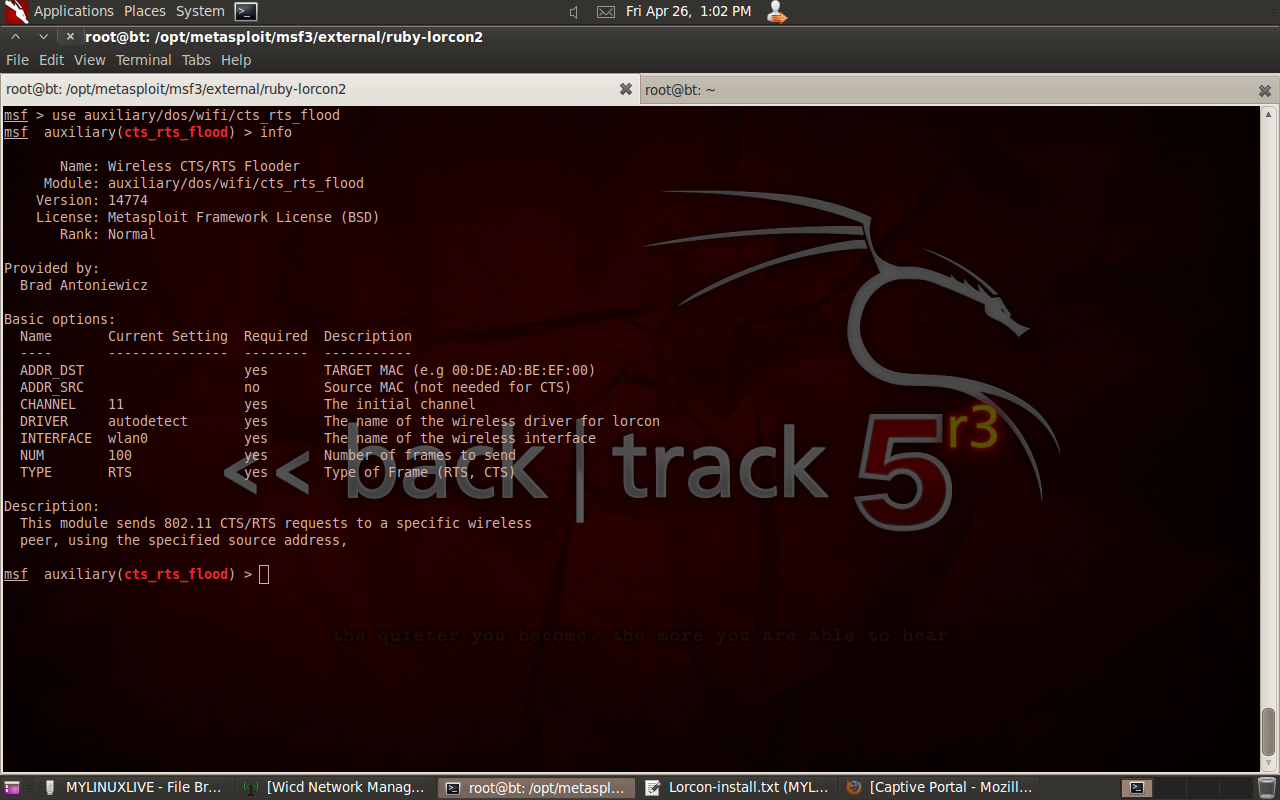The width and height of the screenshot is (1280, 800).
Task: Click "Source MAC (not needed for CTS)" description
Action: (x=448, y=387)
